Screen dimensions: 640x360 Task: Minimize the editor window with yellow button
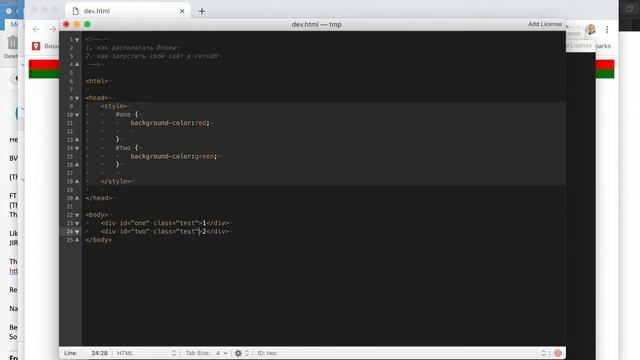(x=77, y=24)
